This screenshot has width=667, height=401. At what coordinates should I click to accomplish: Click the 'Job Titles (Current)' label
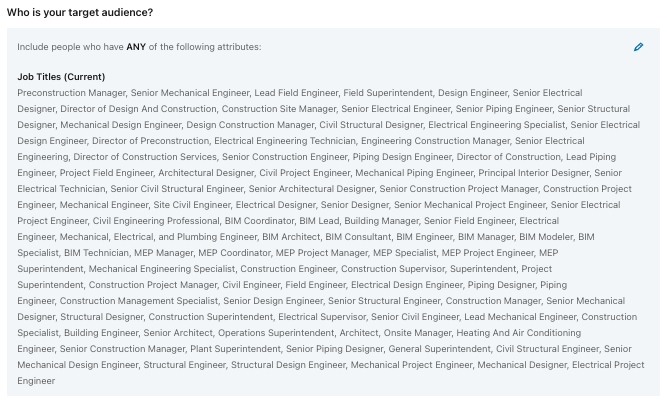click(61, 77)
